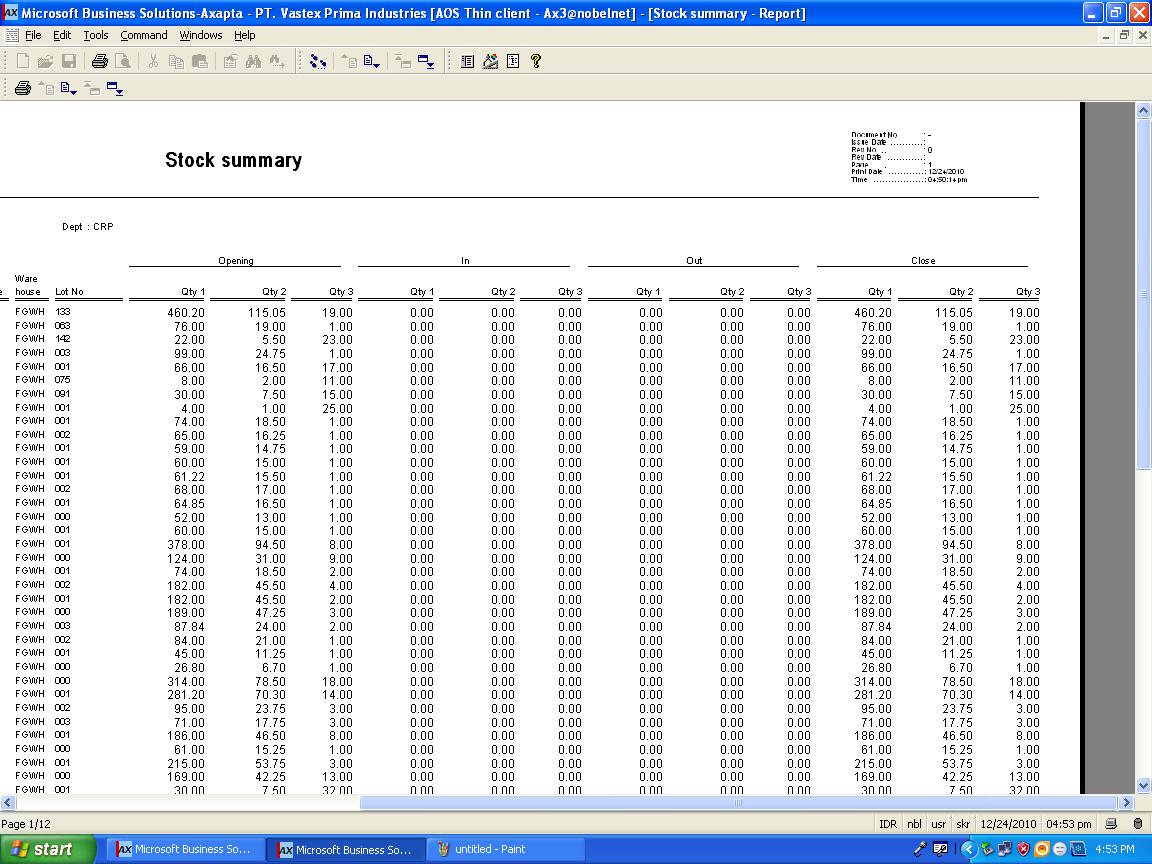The width and height of the screenshot is (1152, 864).
Task: Click the 12/24/2010 status bar date
Action: pos(1008,824)
